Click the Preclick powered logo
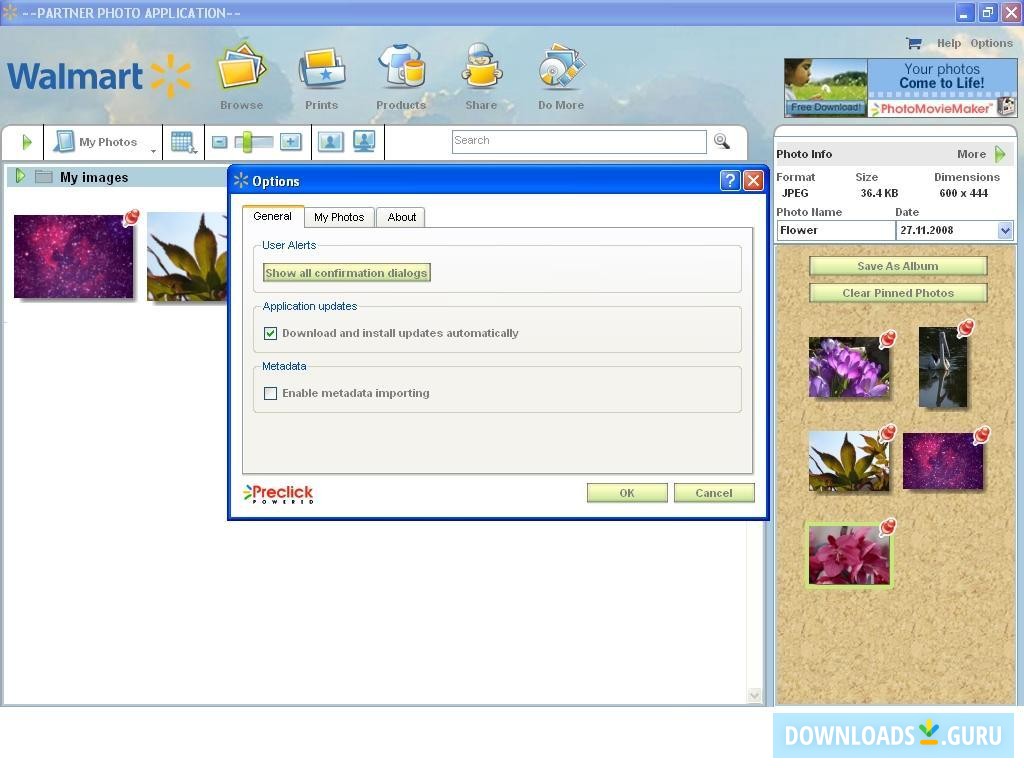1024x768 pixels. click(x=279, y=494)
